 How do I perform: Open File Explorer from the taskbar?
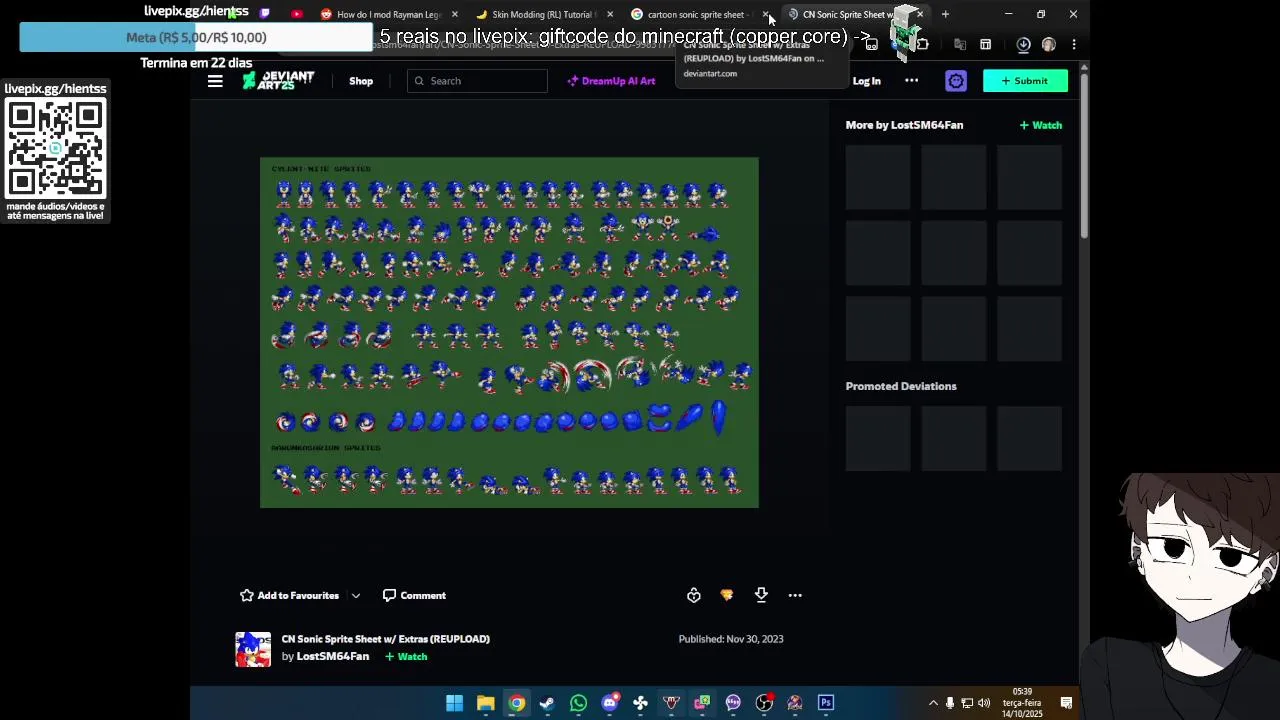tap(485, 703)
